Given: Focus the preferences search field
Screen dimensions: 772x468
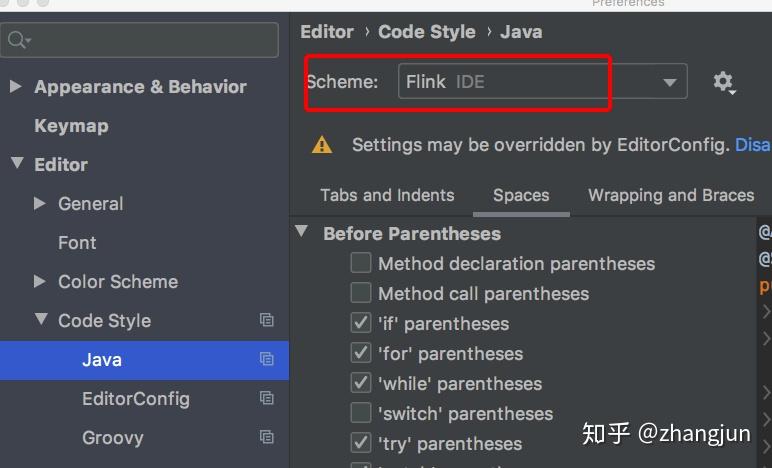Looking at the screenshot, I should [139, 40].
